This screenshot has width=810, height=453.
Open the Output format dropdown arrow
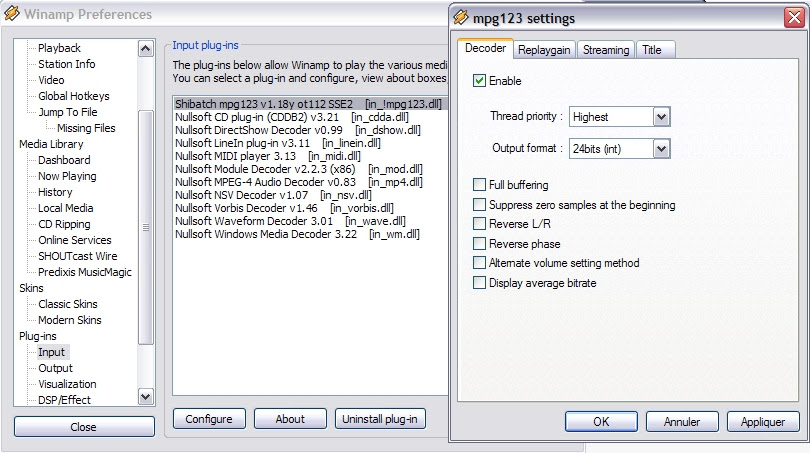click(x=661, y=149)
